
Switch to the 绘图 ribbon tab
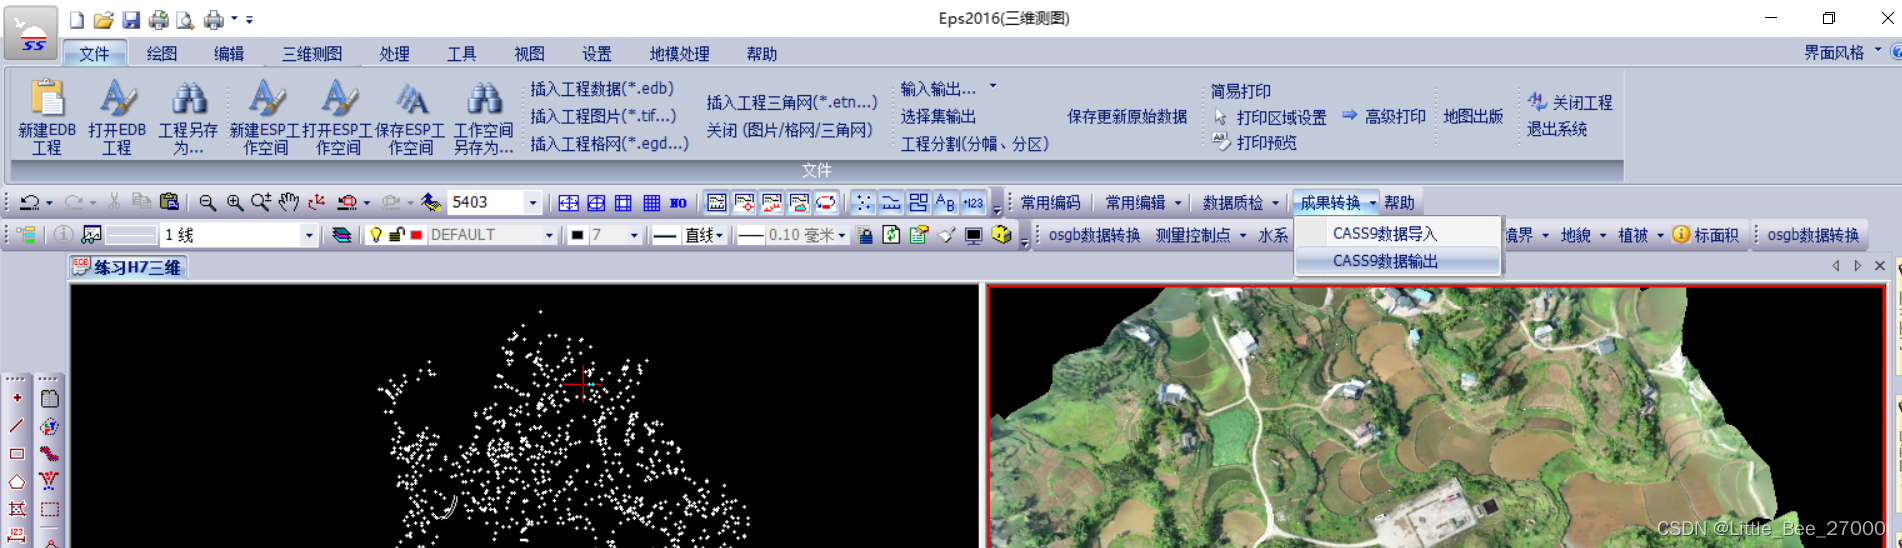[162, 54]
